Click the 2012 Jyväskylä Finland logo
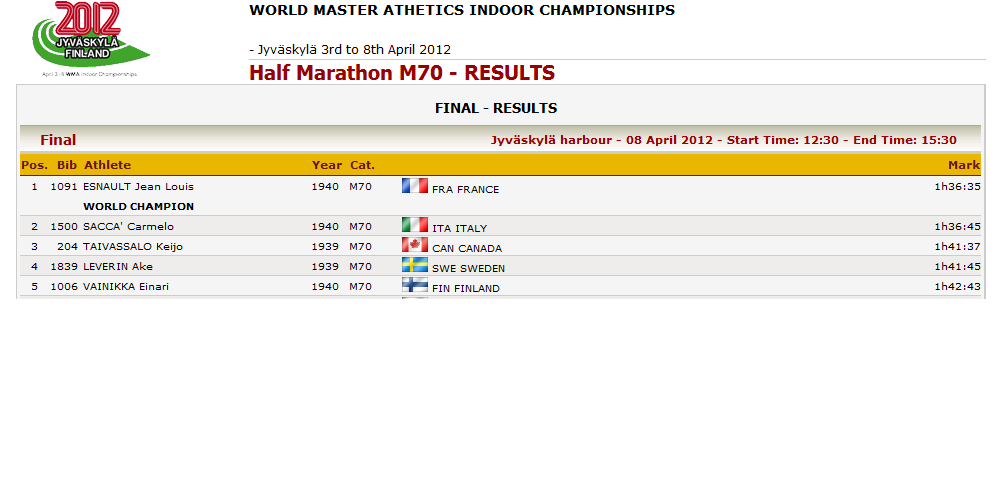This screenshot has height=480, width=1004. 91,39
